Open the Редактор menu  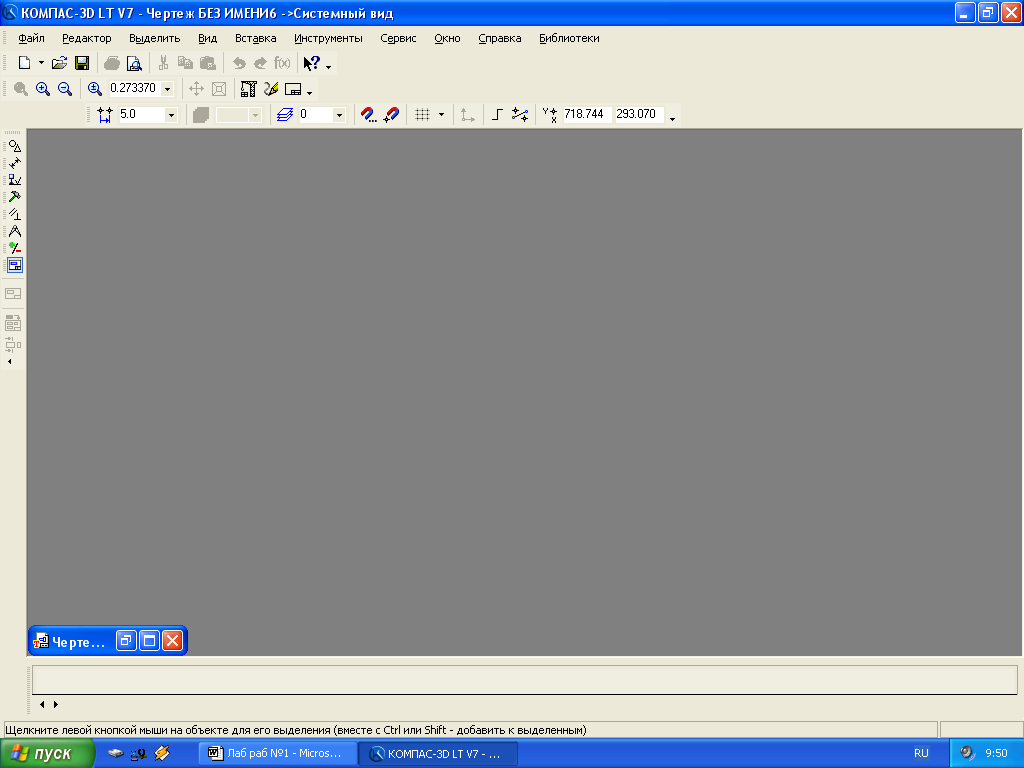tap(87, 38)
